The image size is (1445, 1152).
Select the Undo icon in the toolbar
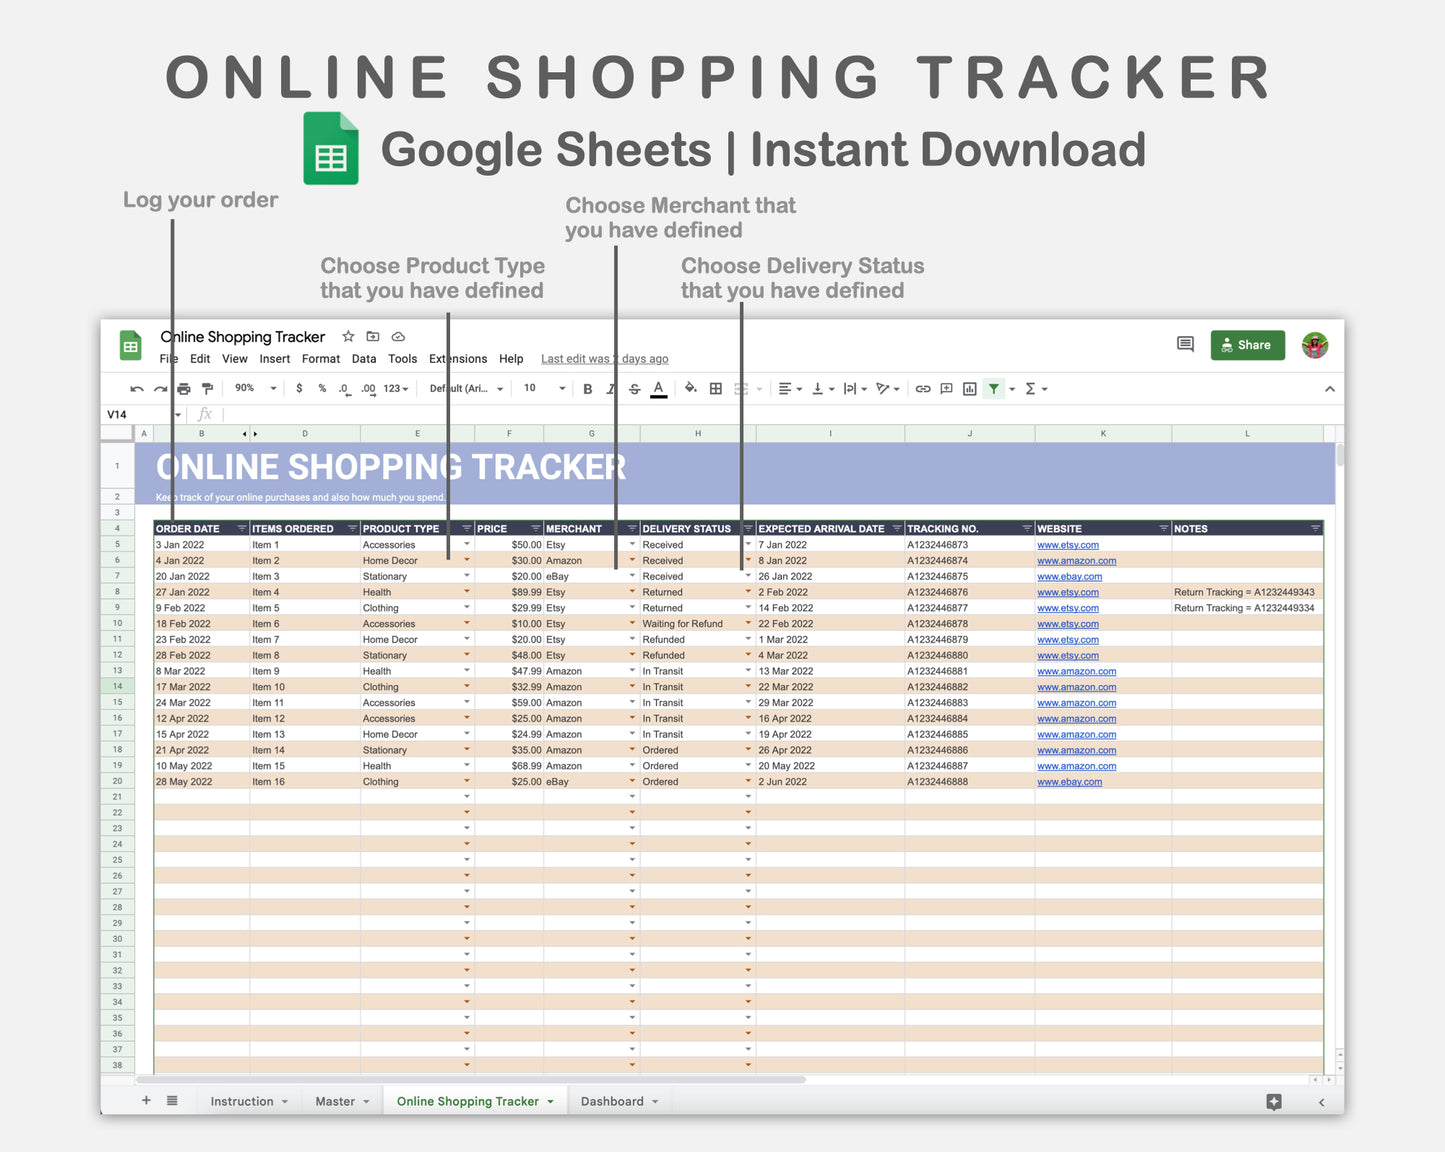coord(136,389)
